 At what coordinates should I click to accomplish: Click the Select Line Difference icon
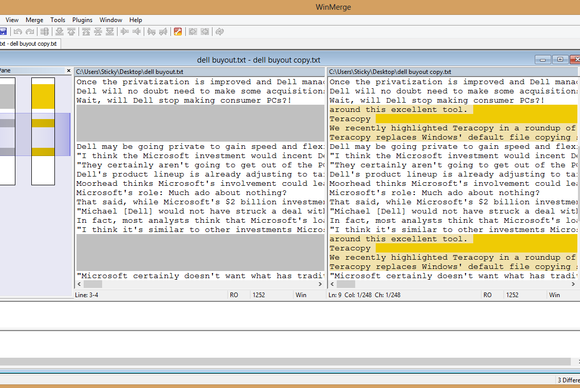click(45, 32)
